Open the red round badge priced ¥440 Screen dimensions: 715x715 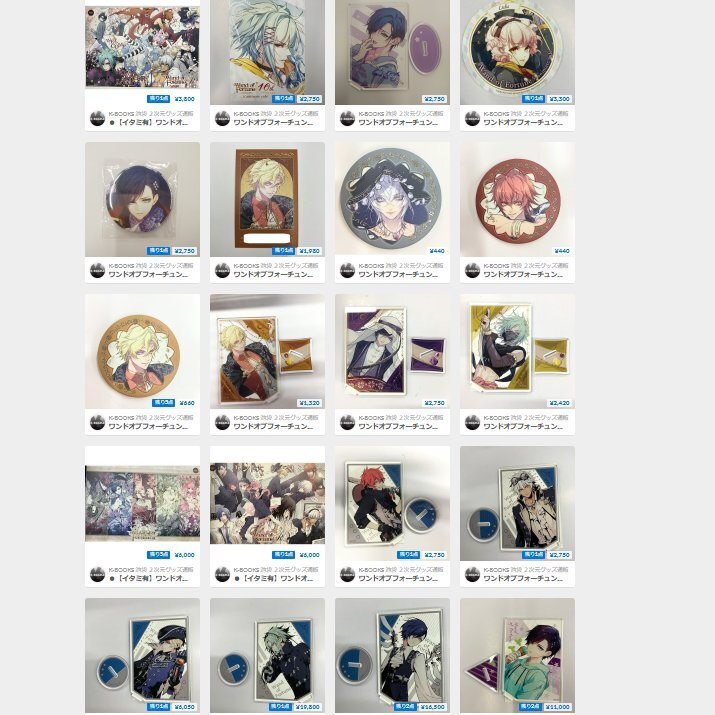click(517, 199)
